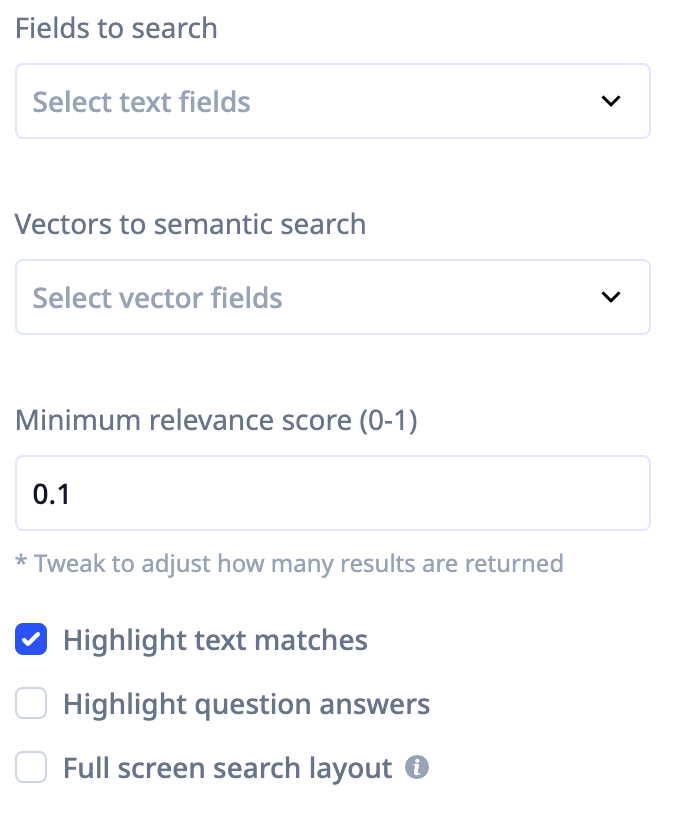676x818 pixels.
Task: Click the Full screen search layout label
Action: click(227, 768)
